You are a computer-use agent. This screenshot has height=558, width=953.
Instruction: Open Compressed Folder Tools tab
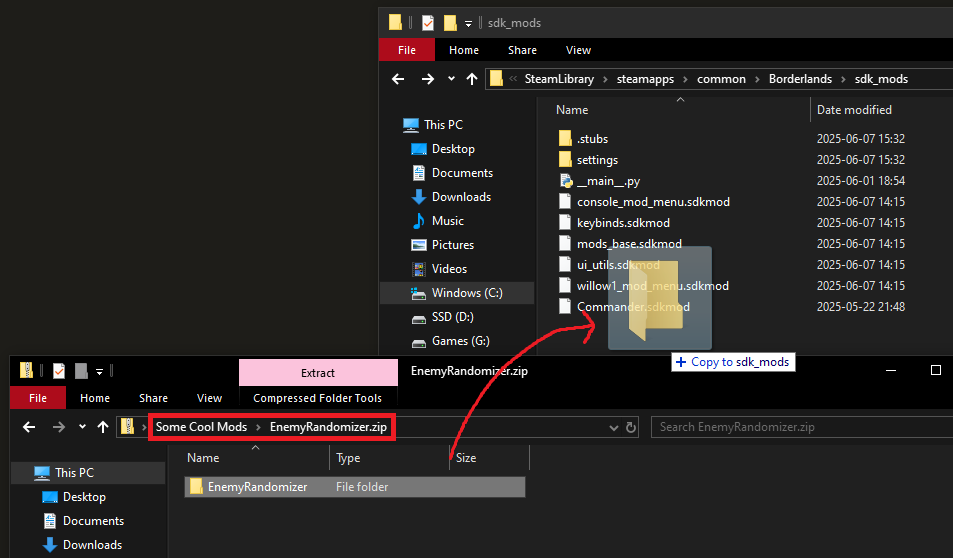pos(317,398)
